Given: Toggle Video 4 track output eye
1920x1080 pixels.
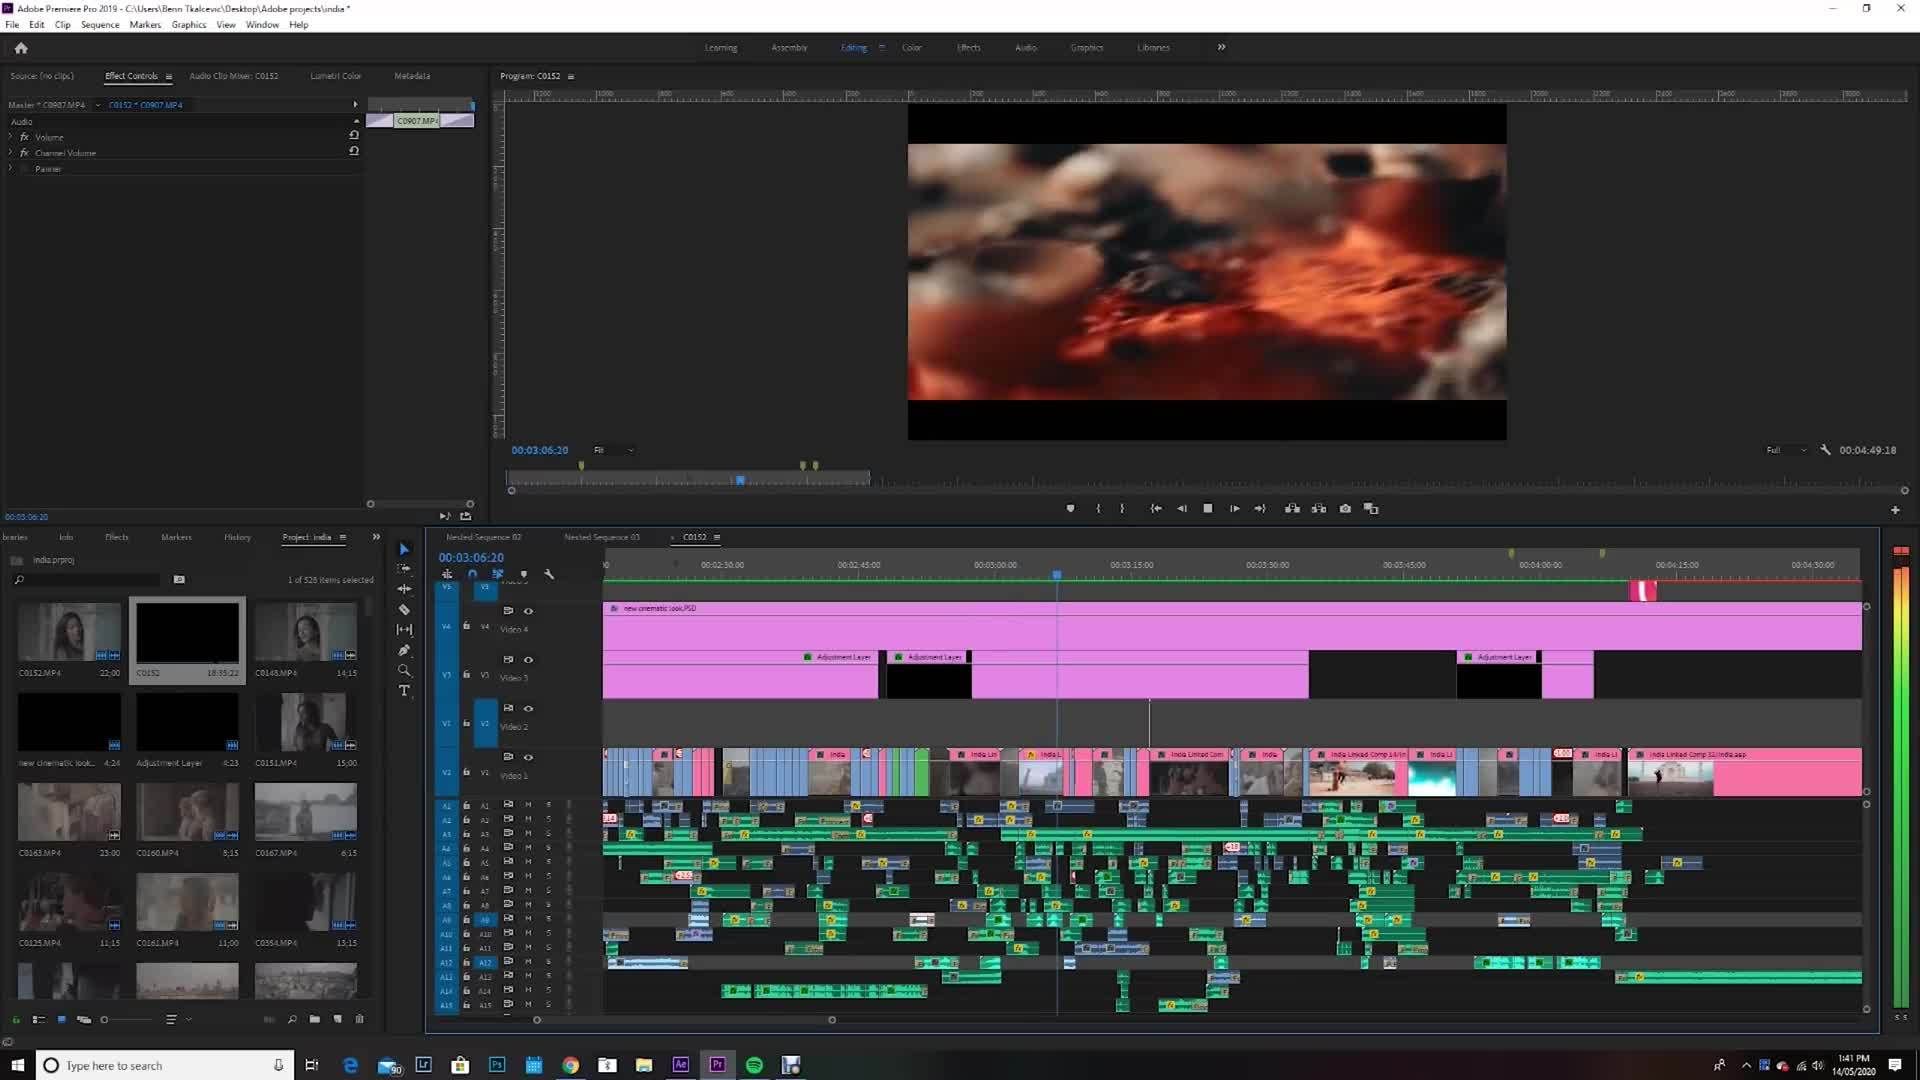Looking at the screenshot, I should tap(528, 611).
